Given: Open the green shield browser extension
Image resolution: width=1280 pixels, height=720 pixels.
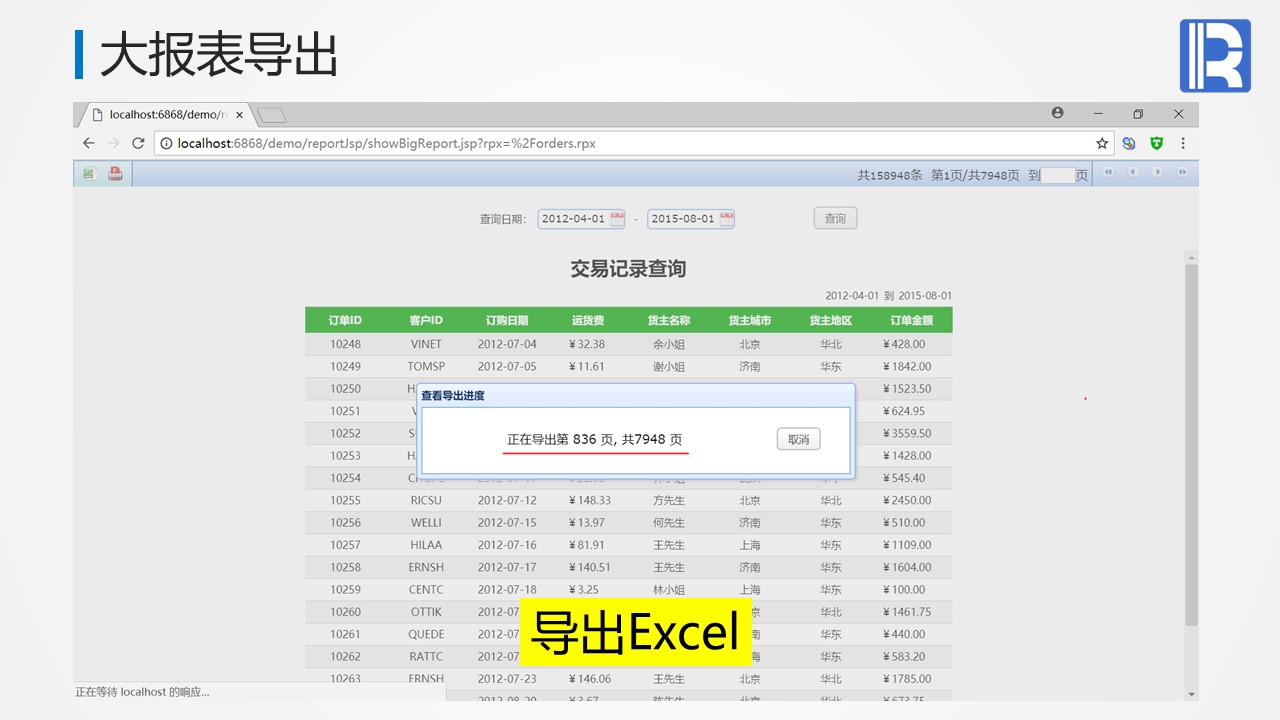Looking at the screenshot, I should pos(1157,143).
